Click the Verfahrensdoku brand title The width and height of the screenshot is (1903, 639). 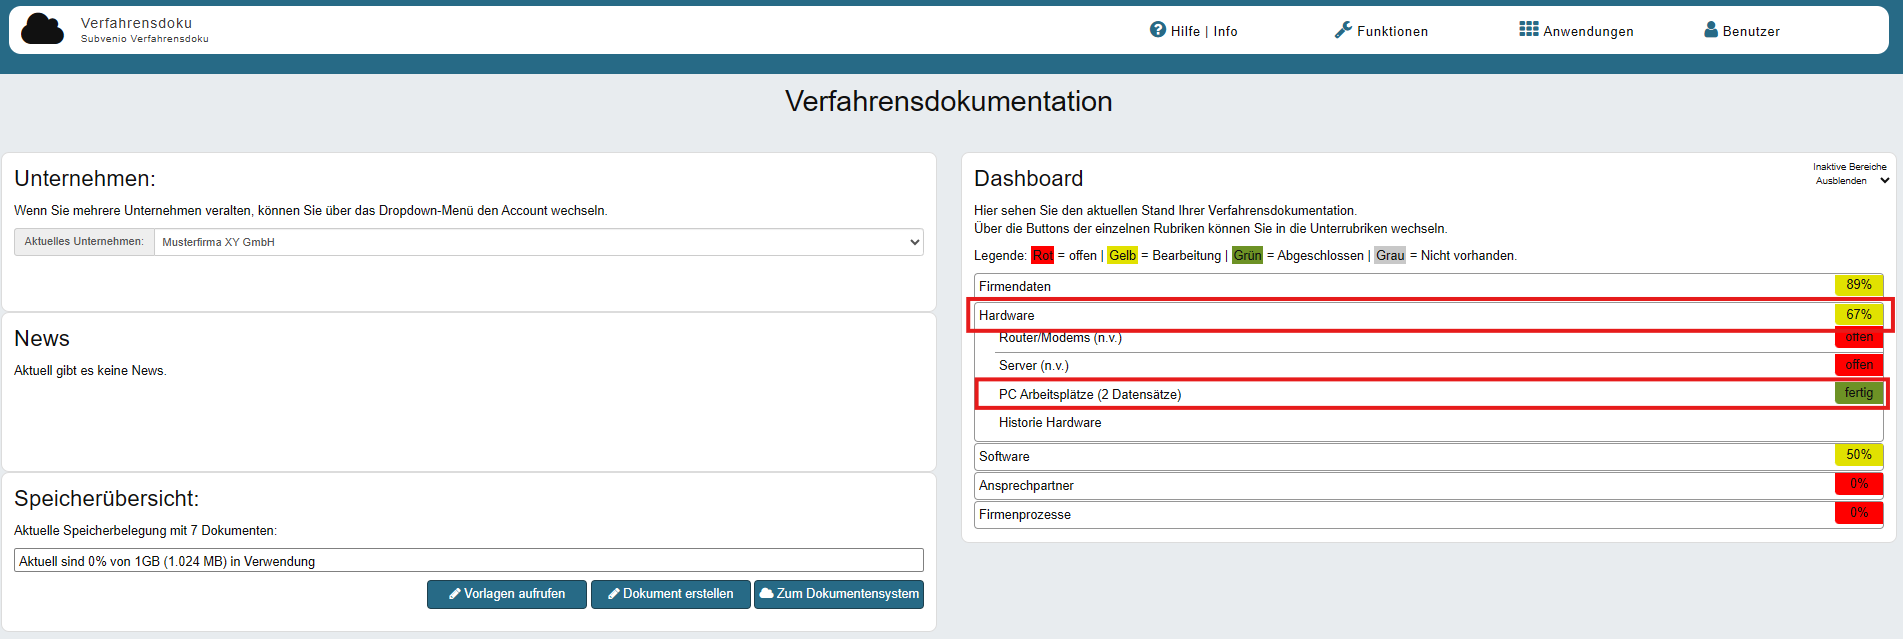[136, 23]
